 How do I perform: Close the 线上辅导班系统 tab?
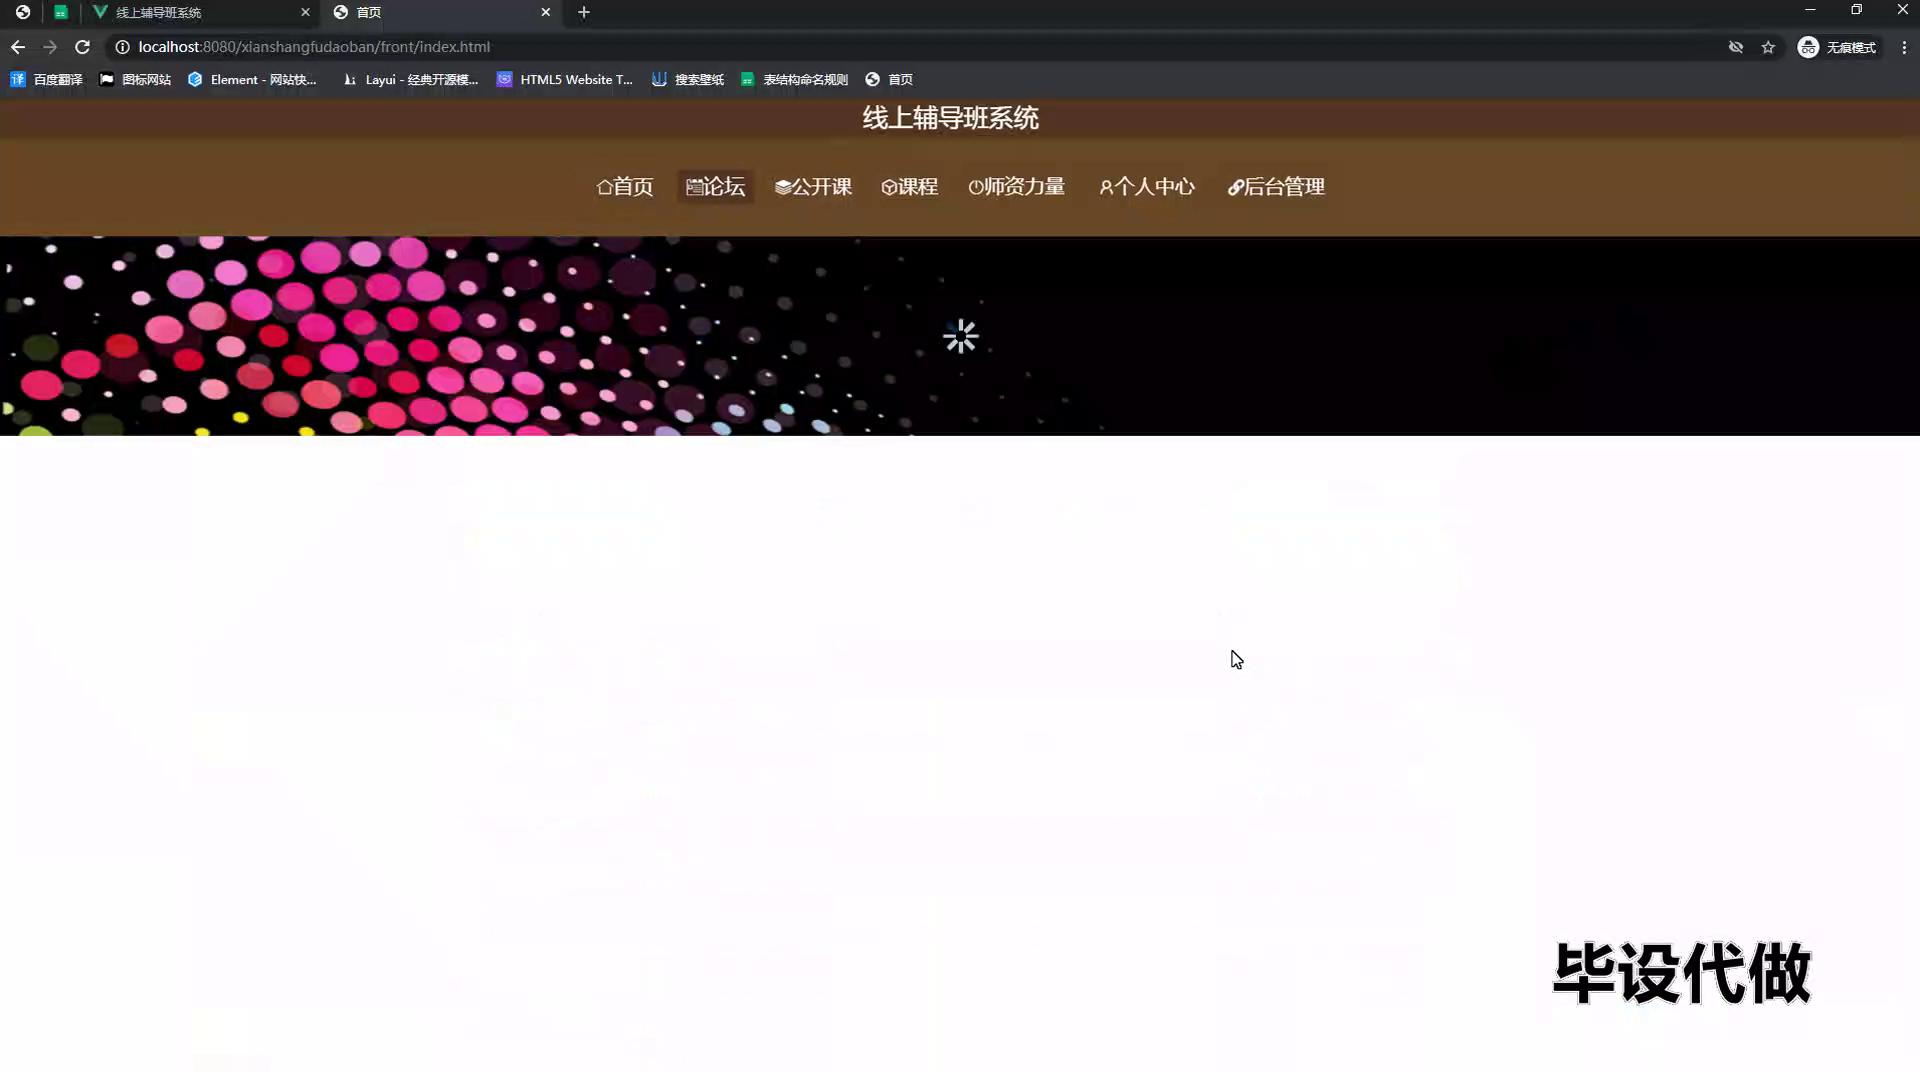(305, 12)
